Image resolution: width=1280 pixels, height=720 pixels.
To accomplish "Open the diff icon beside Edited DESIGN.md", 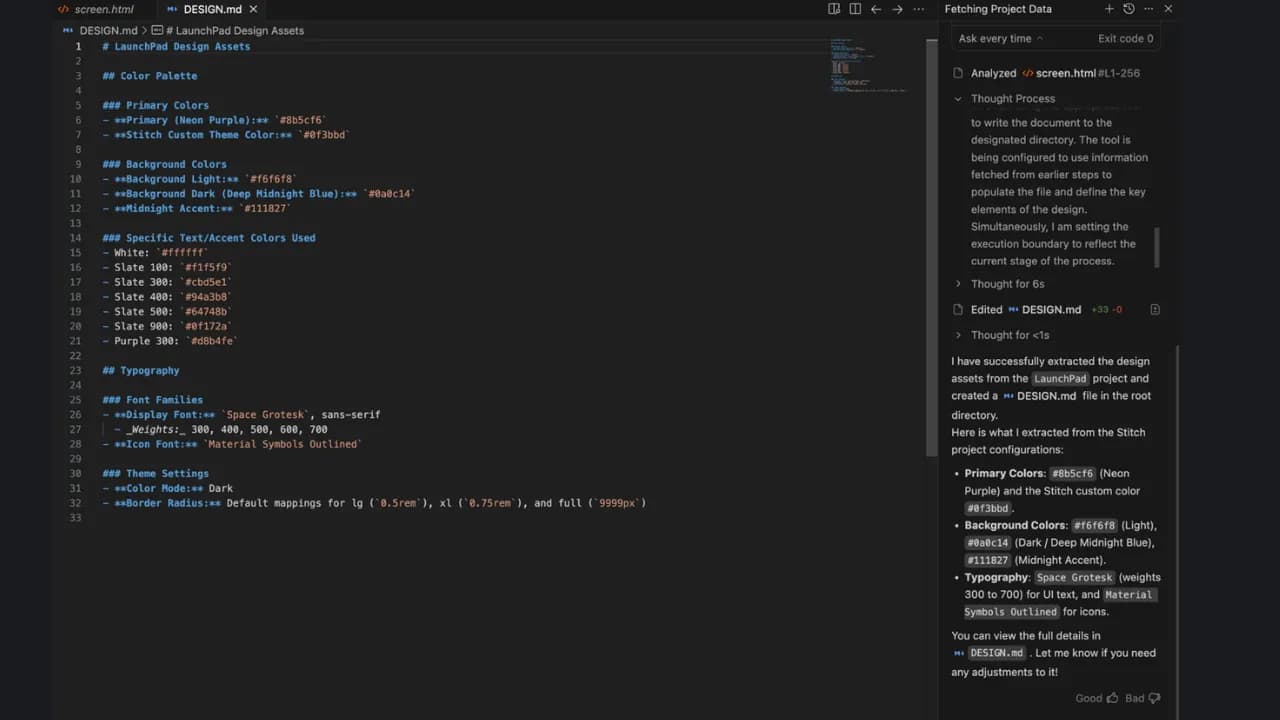I will pyautogui.click(x=1155, y=310).
